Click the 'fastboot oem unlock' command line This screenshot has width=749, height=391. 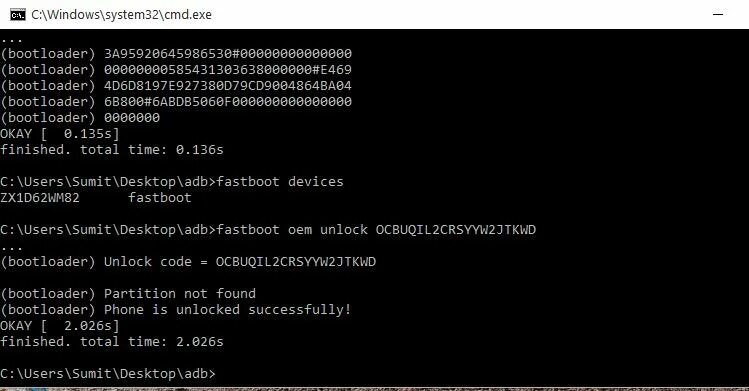pyautogui.click(x=268, y=230)
